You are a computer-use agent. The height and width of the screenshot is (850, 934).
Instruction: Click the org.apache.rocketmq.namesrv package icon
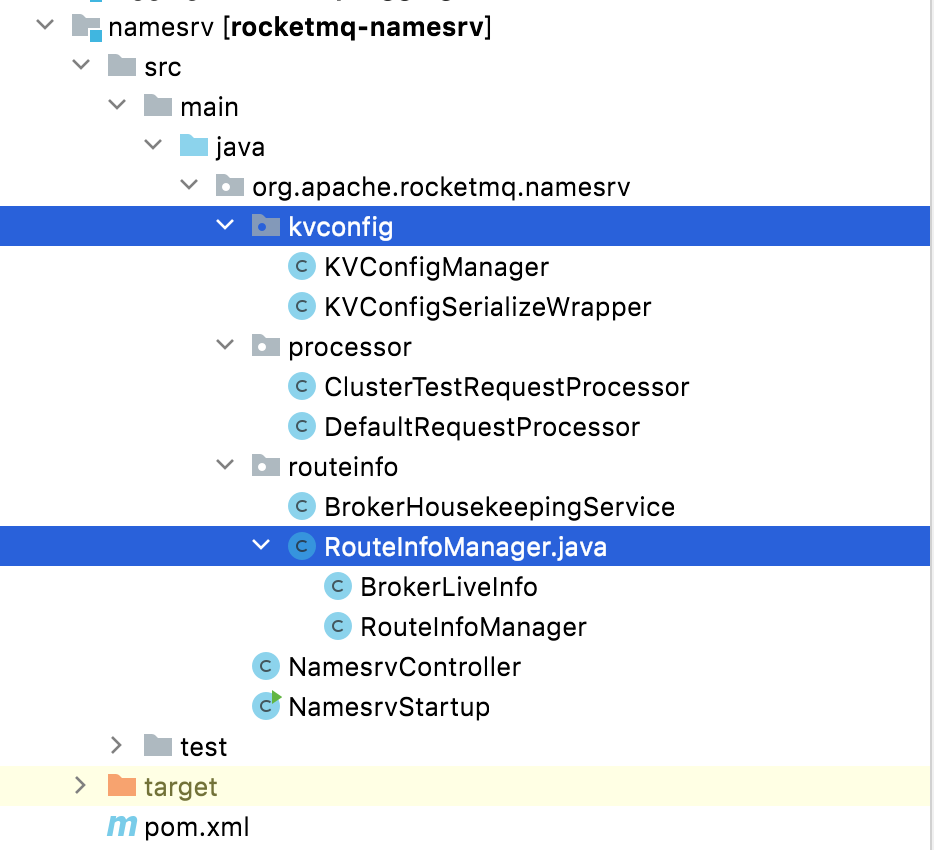230,186
